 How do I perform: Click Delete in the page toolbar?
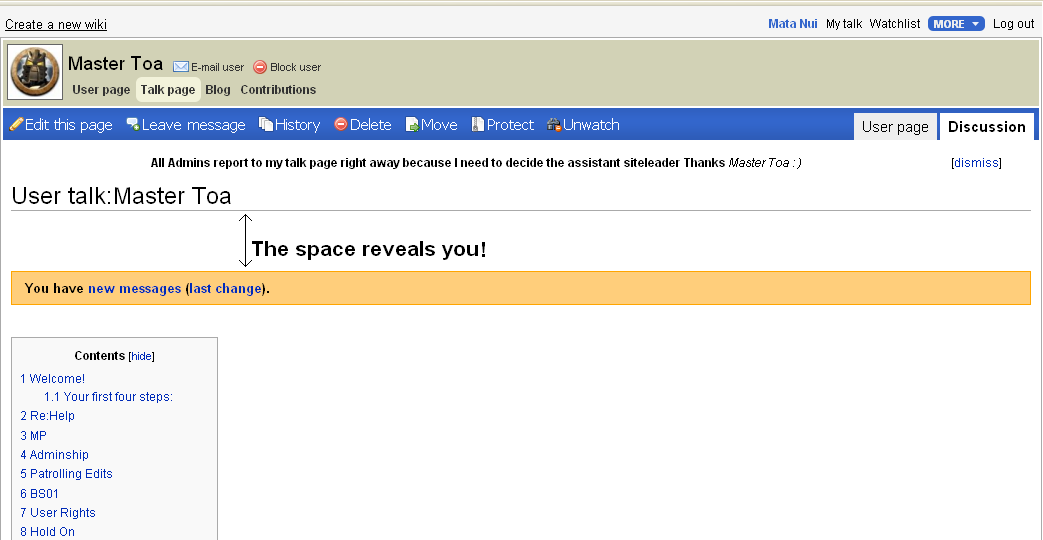[371, 124]
